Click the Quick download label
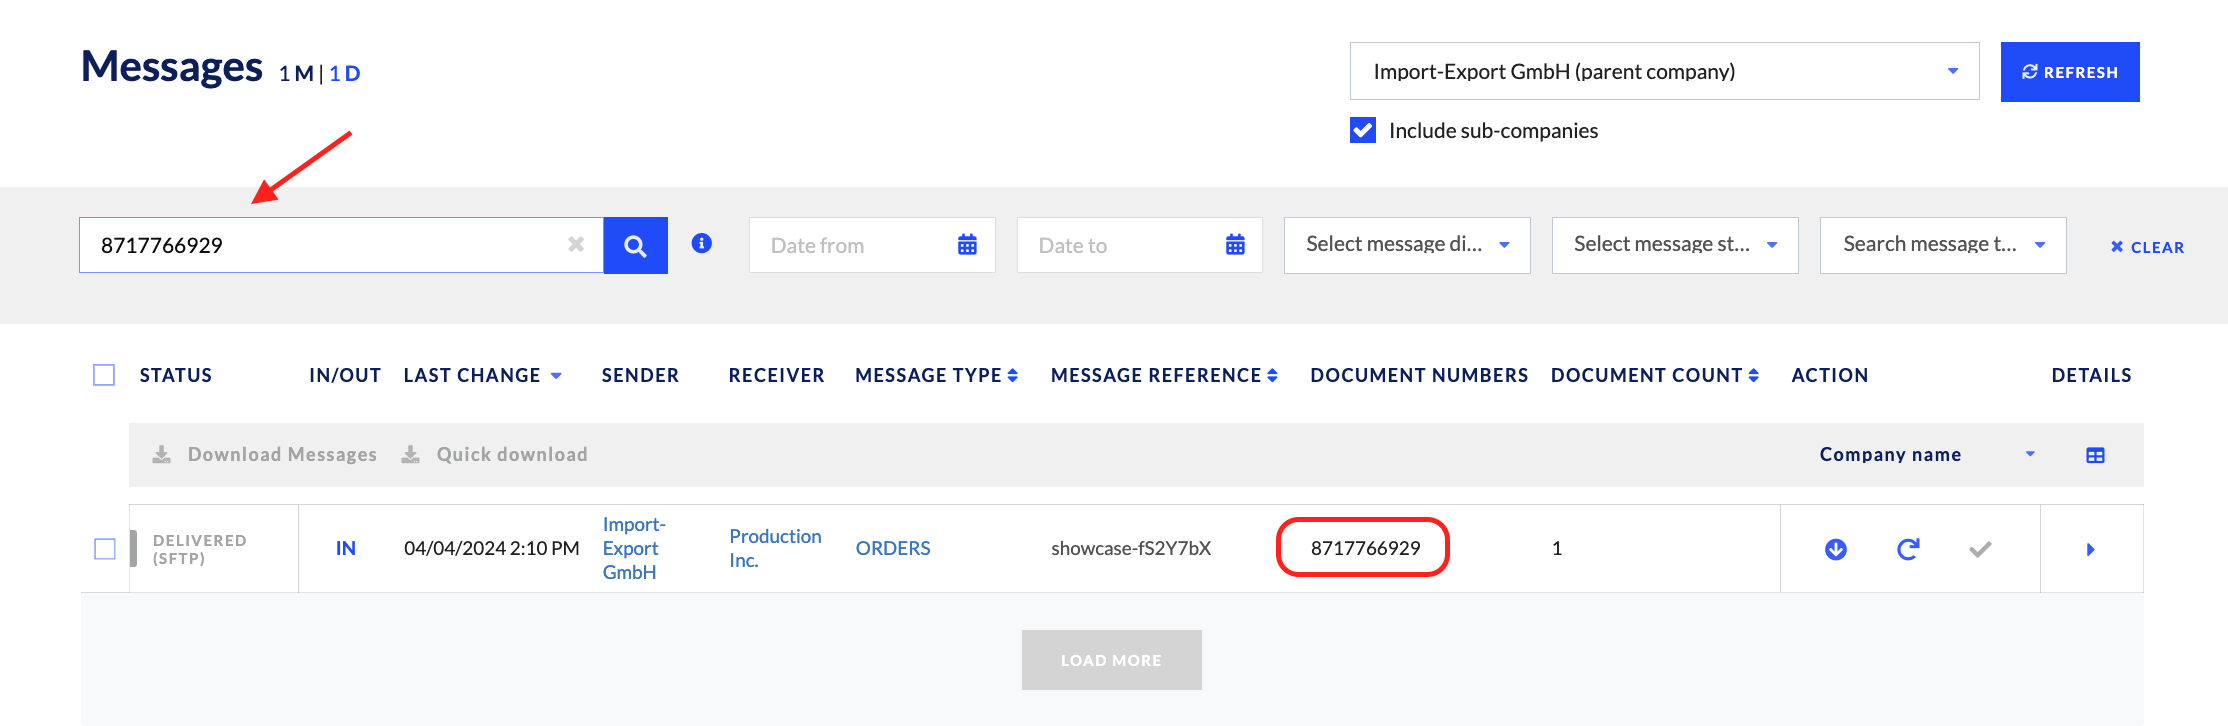The image size is (2228, 726). pyautogui.click(x=512, y=455)
